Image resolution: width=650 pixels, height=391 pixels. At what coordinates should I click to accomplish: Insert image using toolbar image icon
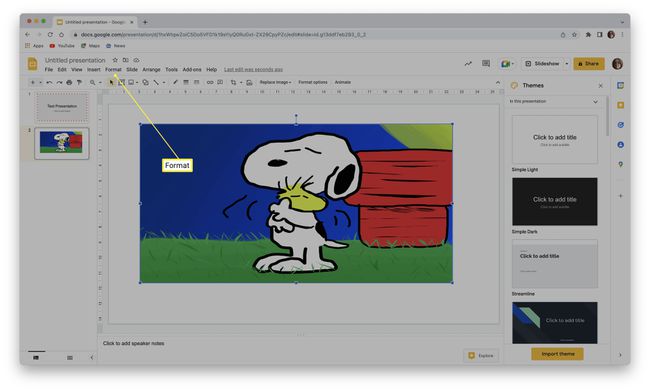(x=131, y=83)
